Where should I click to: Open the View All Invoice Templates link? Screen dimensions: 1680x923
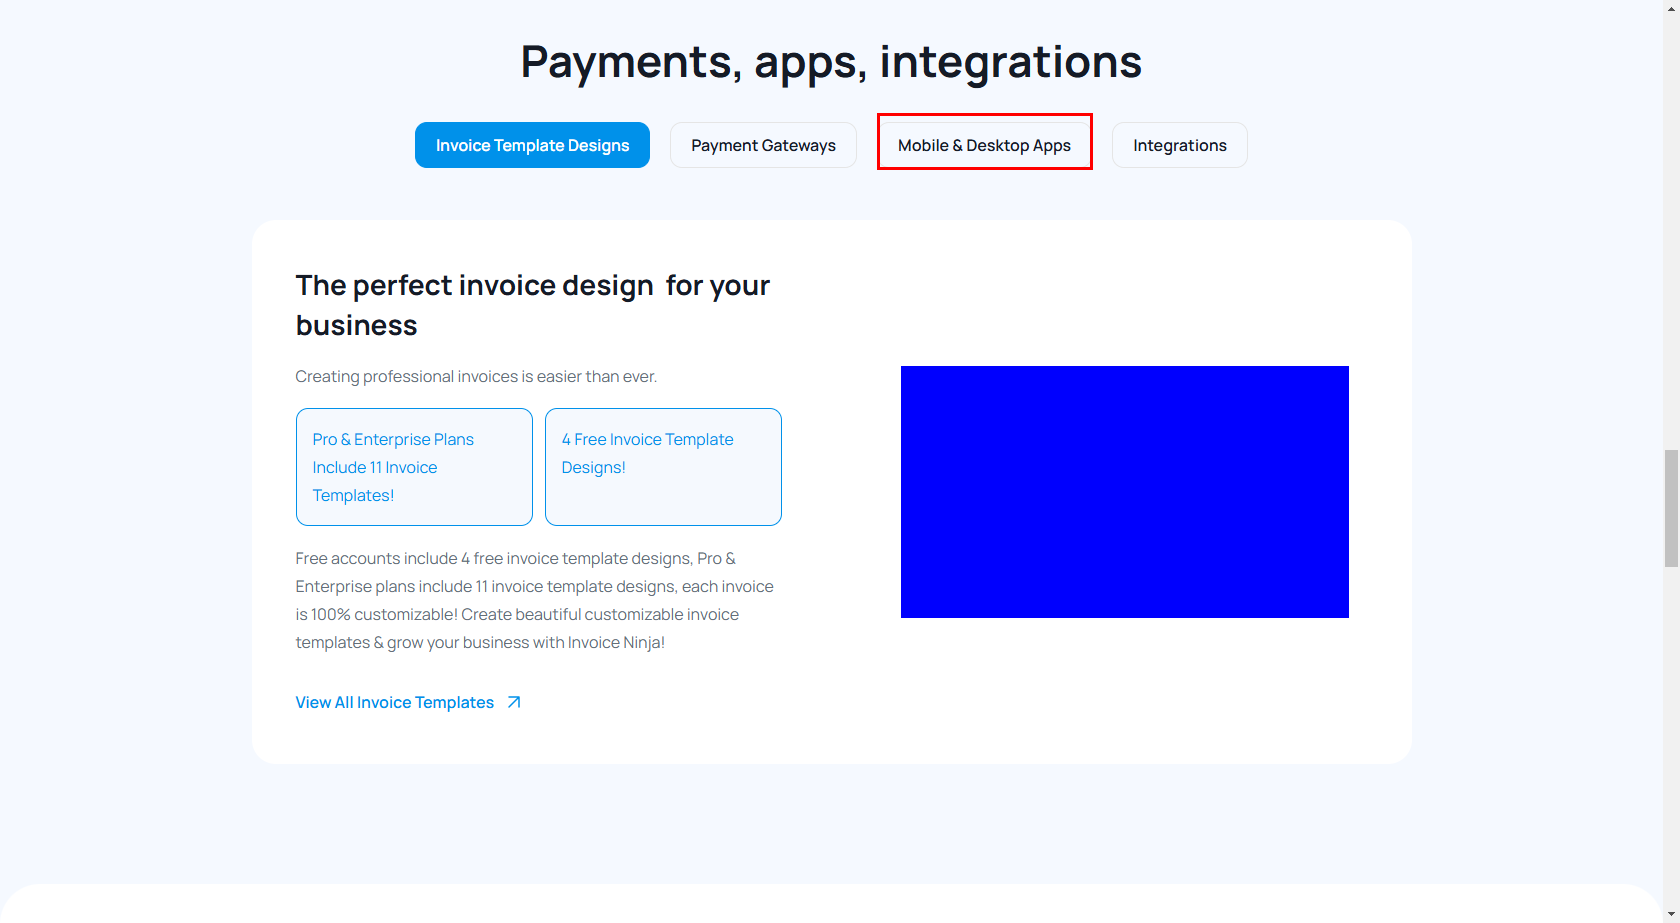pos(395,702)
